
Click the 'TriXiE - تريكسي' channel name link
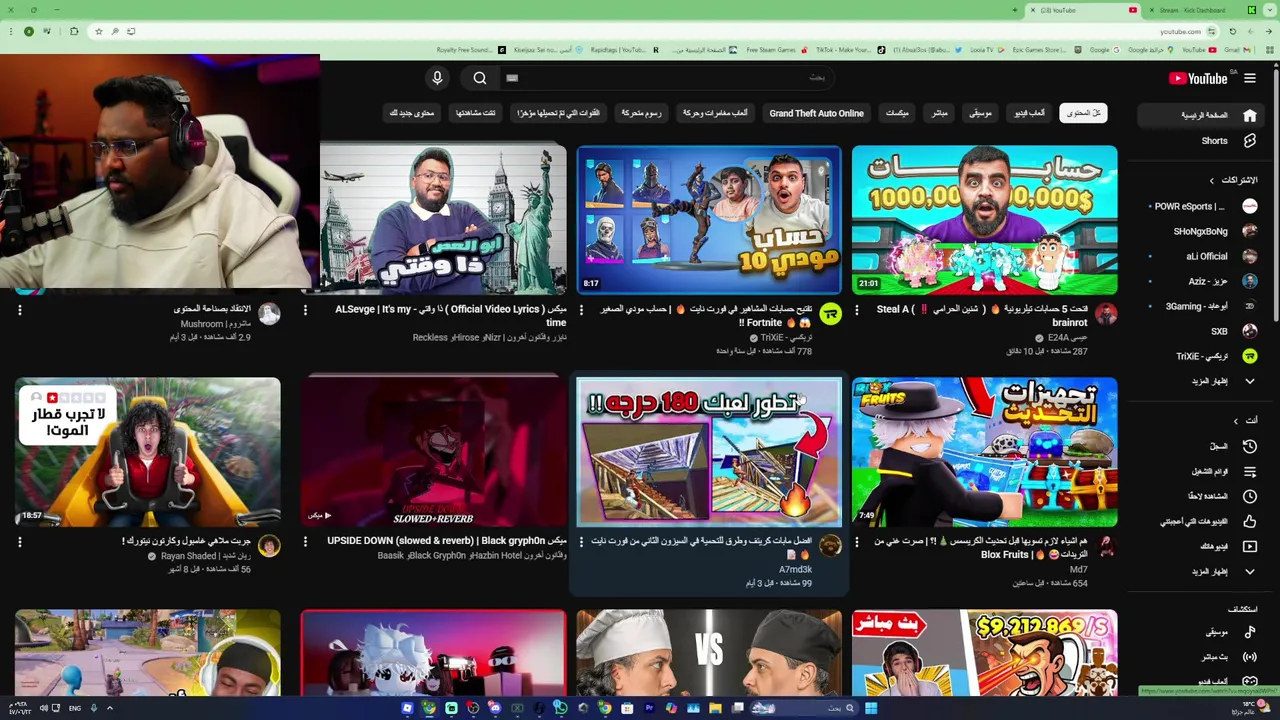pos(786,338)
